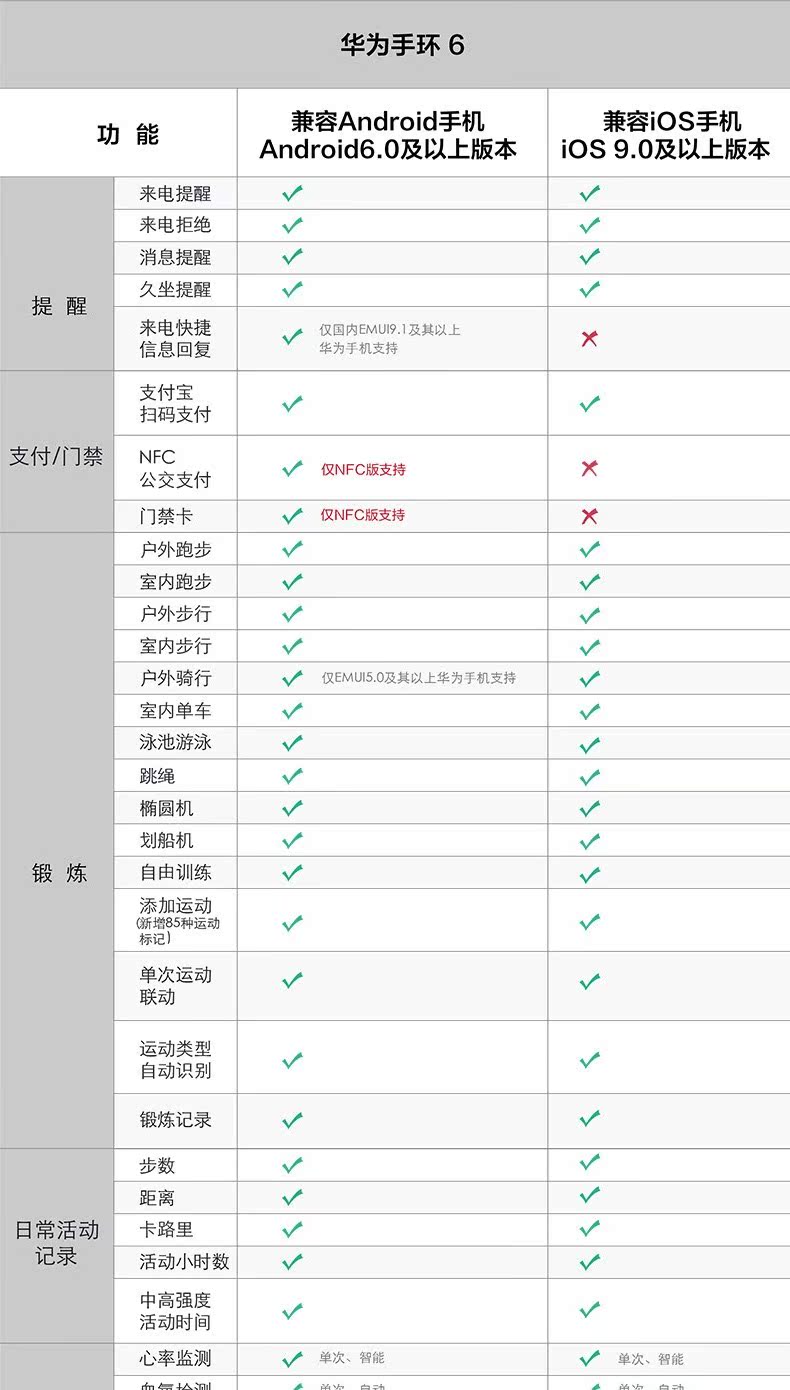Image resolution: width=790 pixels, height=1390 pixels.
Task: Click the iOS red cross for 来电快捷信息回复
Action: click(589, 338)
